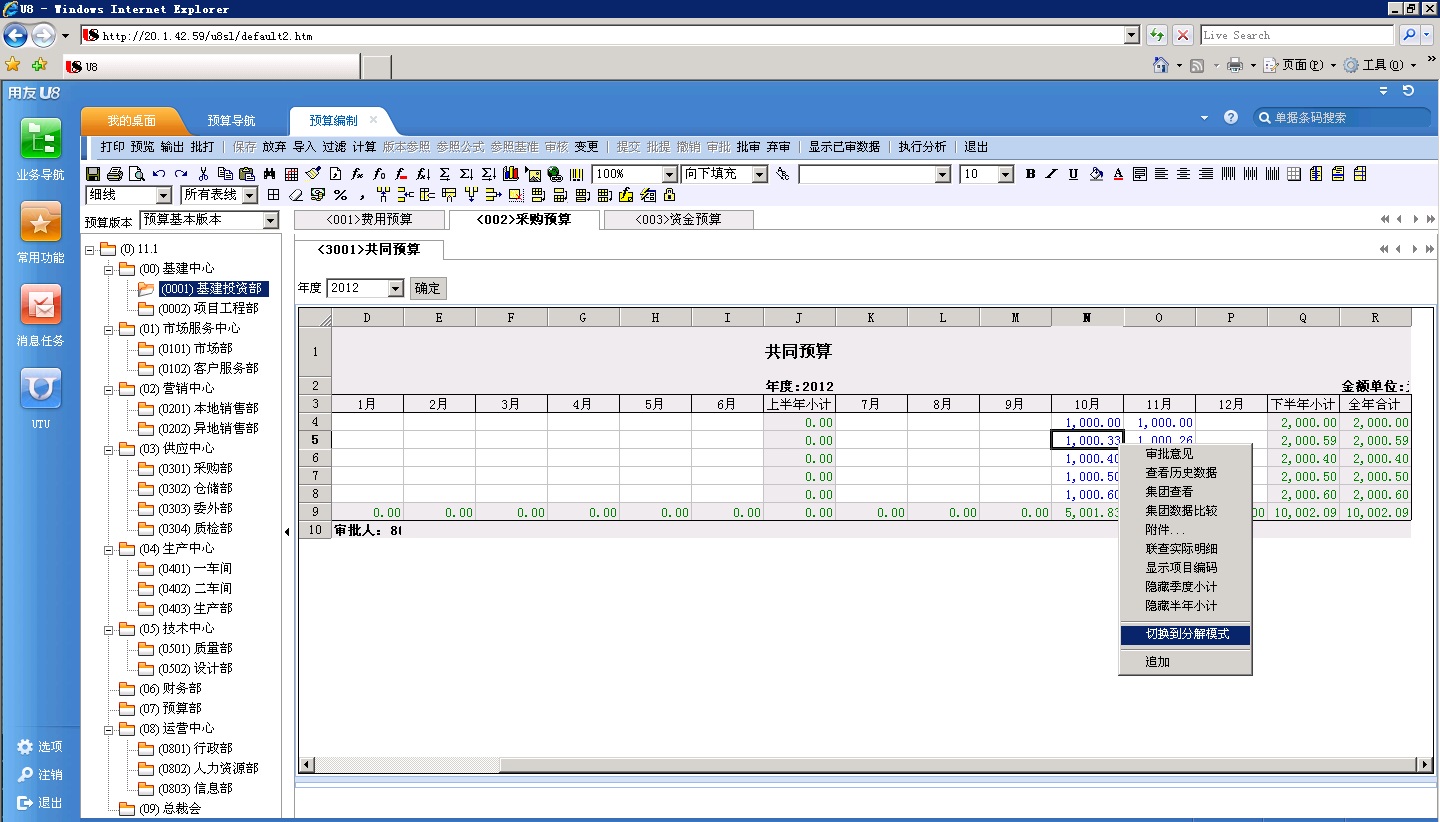Click the 计算 toolbar command
The width and height of the screenshot is (1440, 822).
[364, 147]
